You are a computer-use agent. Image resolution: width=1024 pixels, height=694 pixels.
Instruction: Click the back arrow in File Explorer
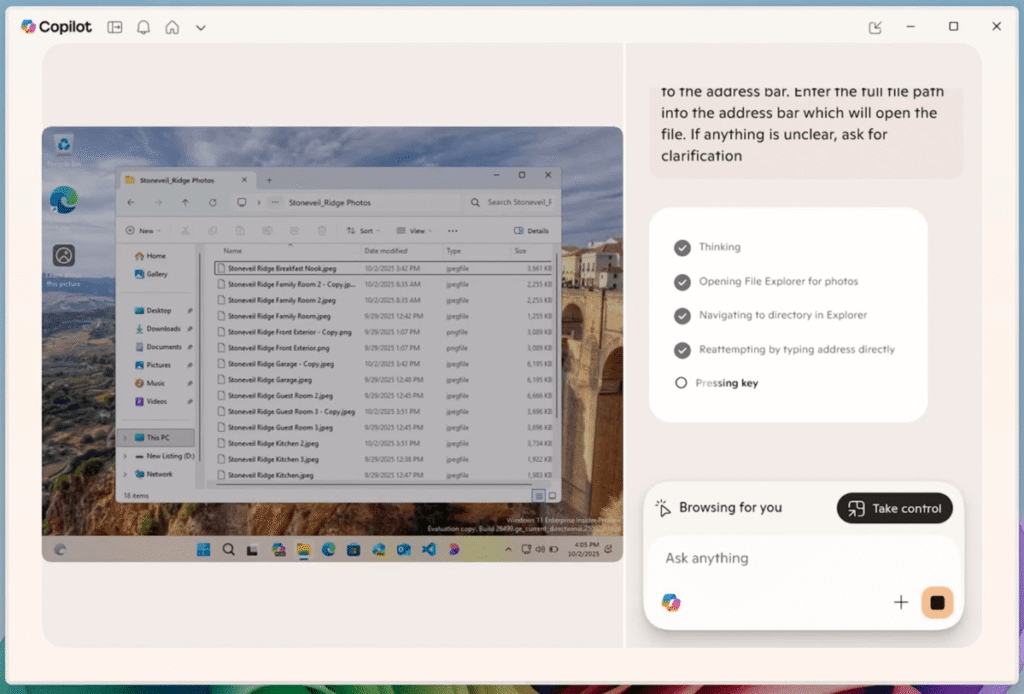coord(130,202)
